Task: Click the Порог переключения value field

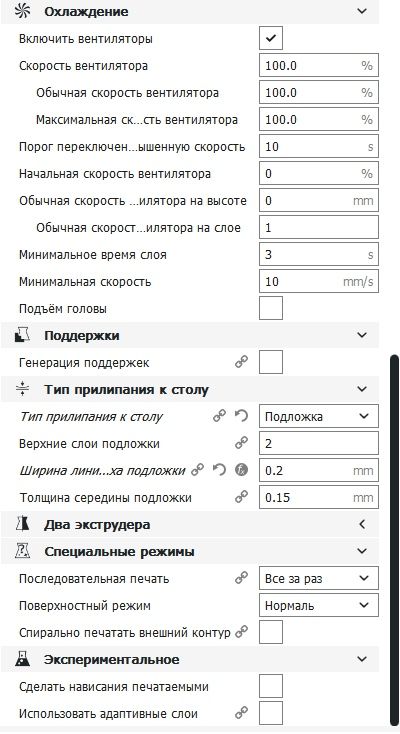Action: click(319, 147)
